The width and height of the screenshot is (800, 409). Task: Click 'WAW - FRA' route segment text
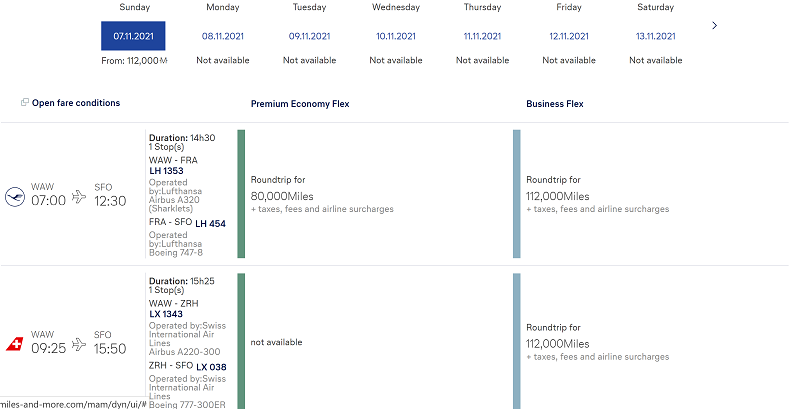pyautogui.click(x=173, y=160)
